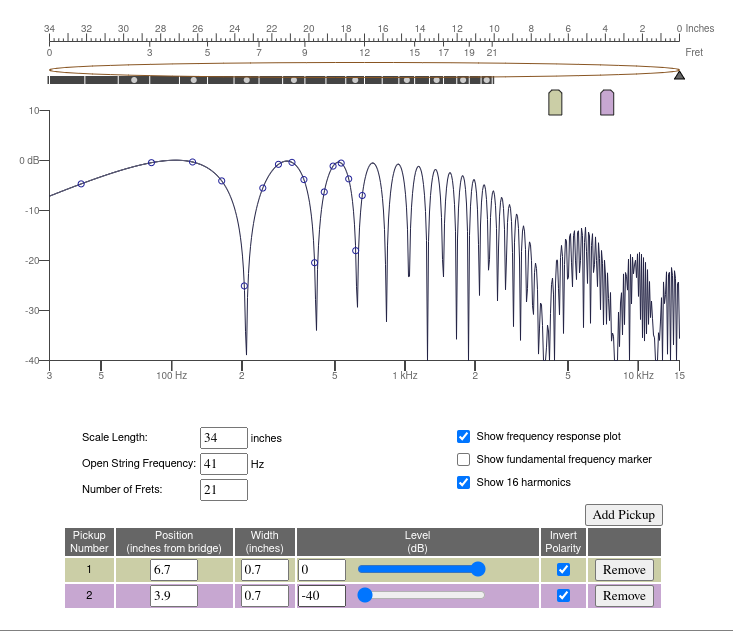Click the pickup 2 level slider handle
The image size is (733, 631).
(365, 595)
